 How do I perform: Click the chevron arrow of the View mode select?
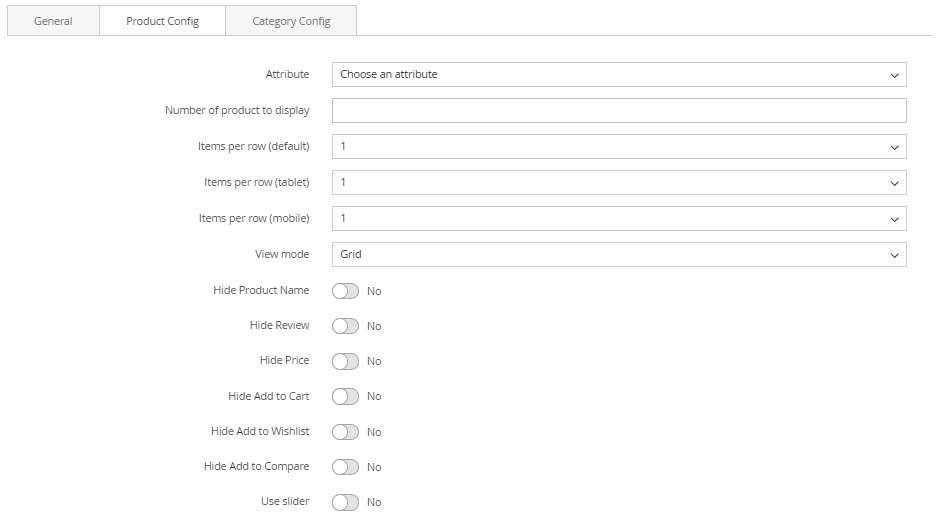click(894, 255)
